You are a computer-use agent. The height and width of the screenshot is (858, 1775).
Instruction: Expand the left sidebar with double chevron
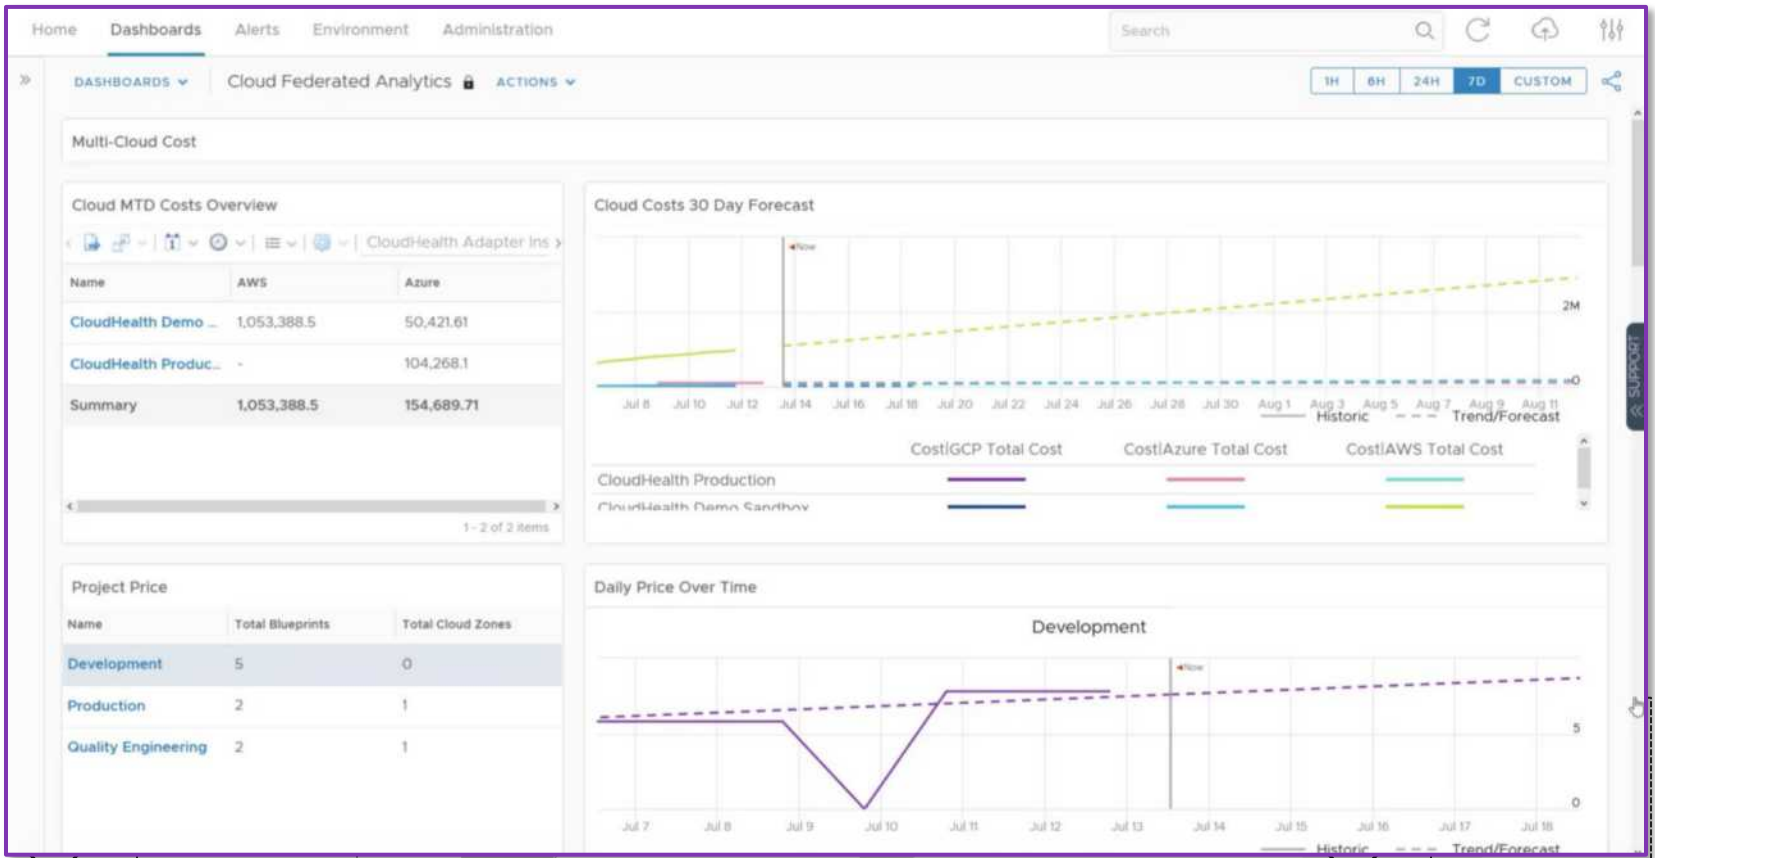pyautogui.click(x=25, y=80)
